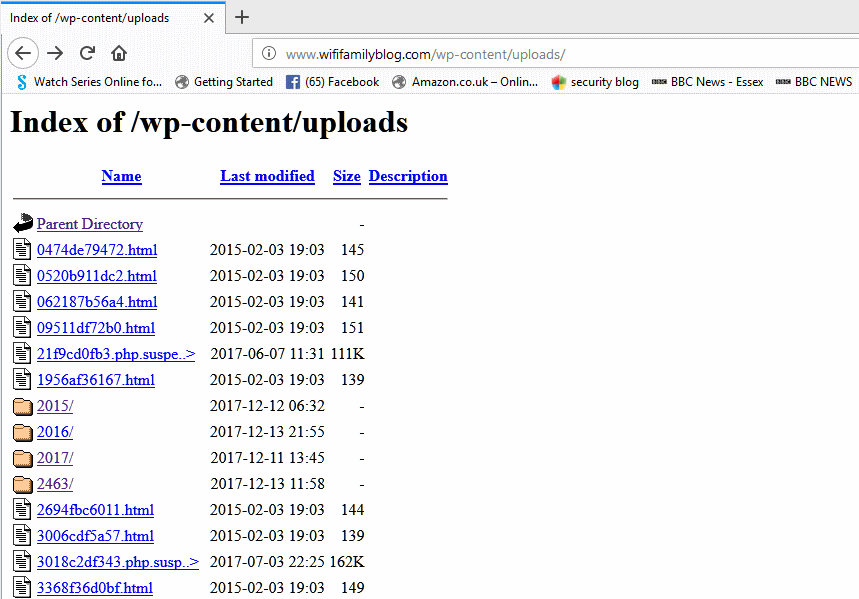
Task: Open the security blog bookmark
Action: (x=595, y=82)
